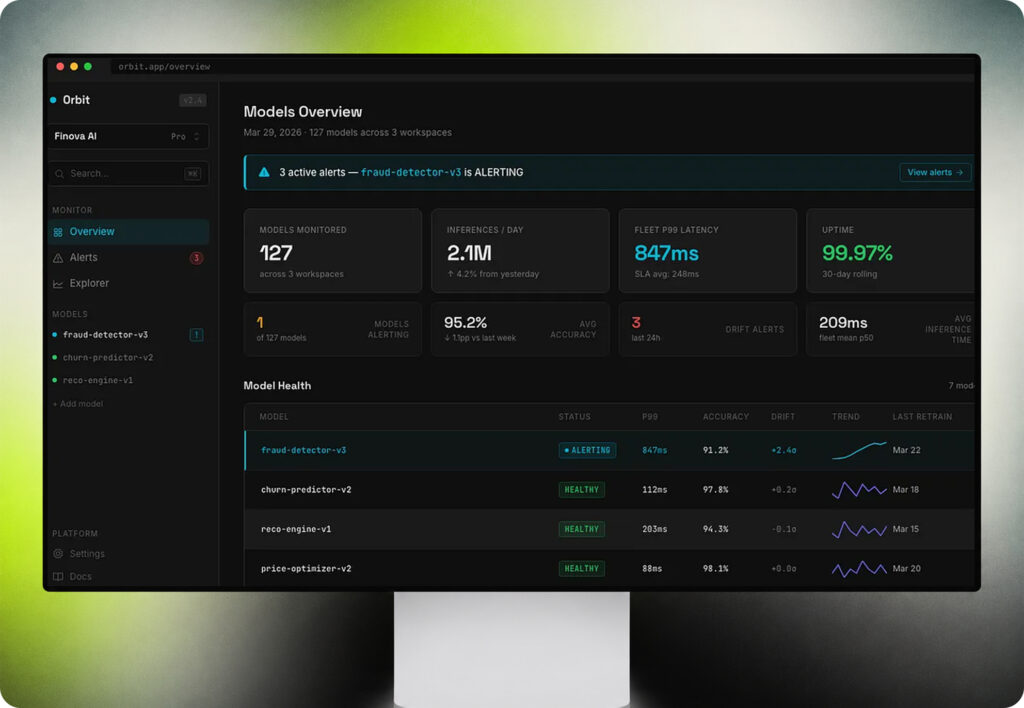Image resolution: width=1024 pixels, height=708 pixels.
Task: Click the View alerts button
Action: [x=935, y=172]
